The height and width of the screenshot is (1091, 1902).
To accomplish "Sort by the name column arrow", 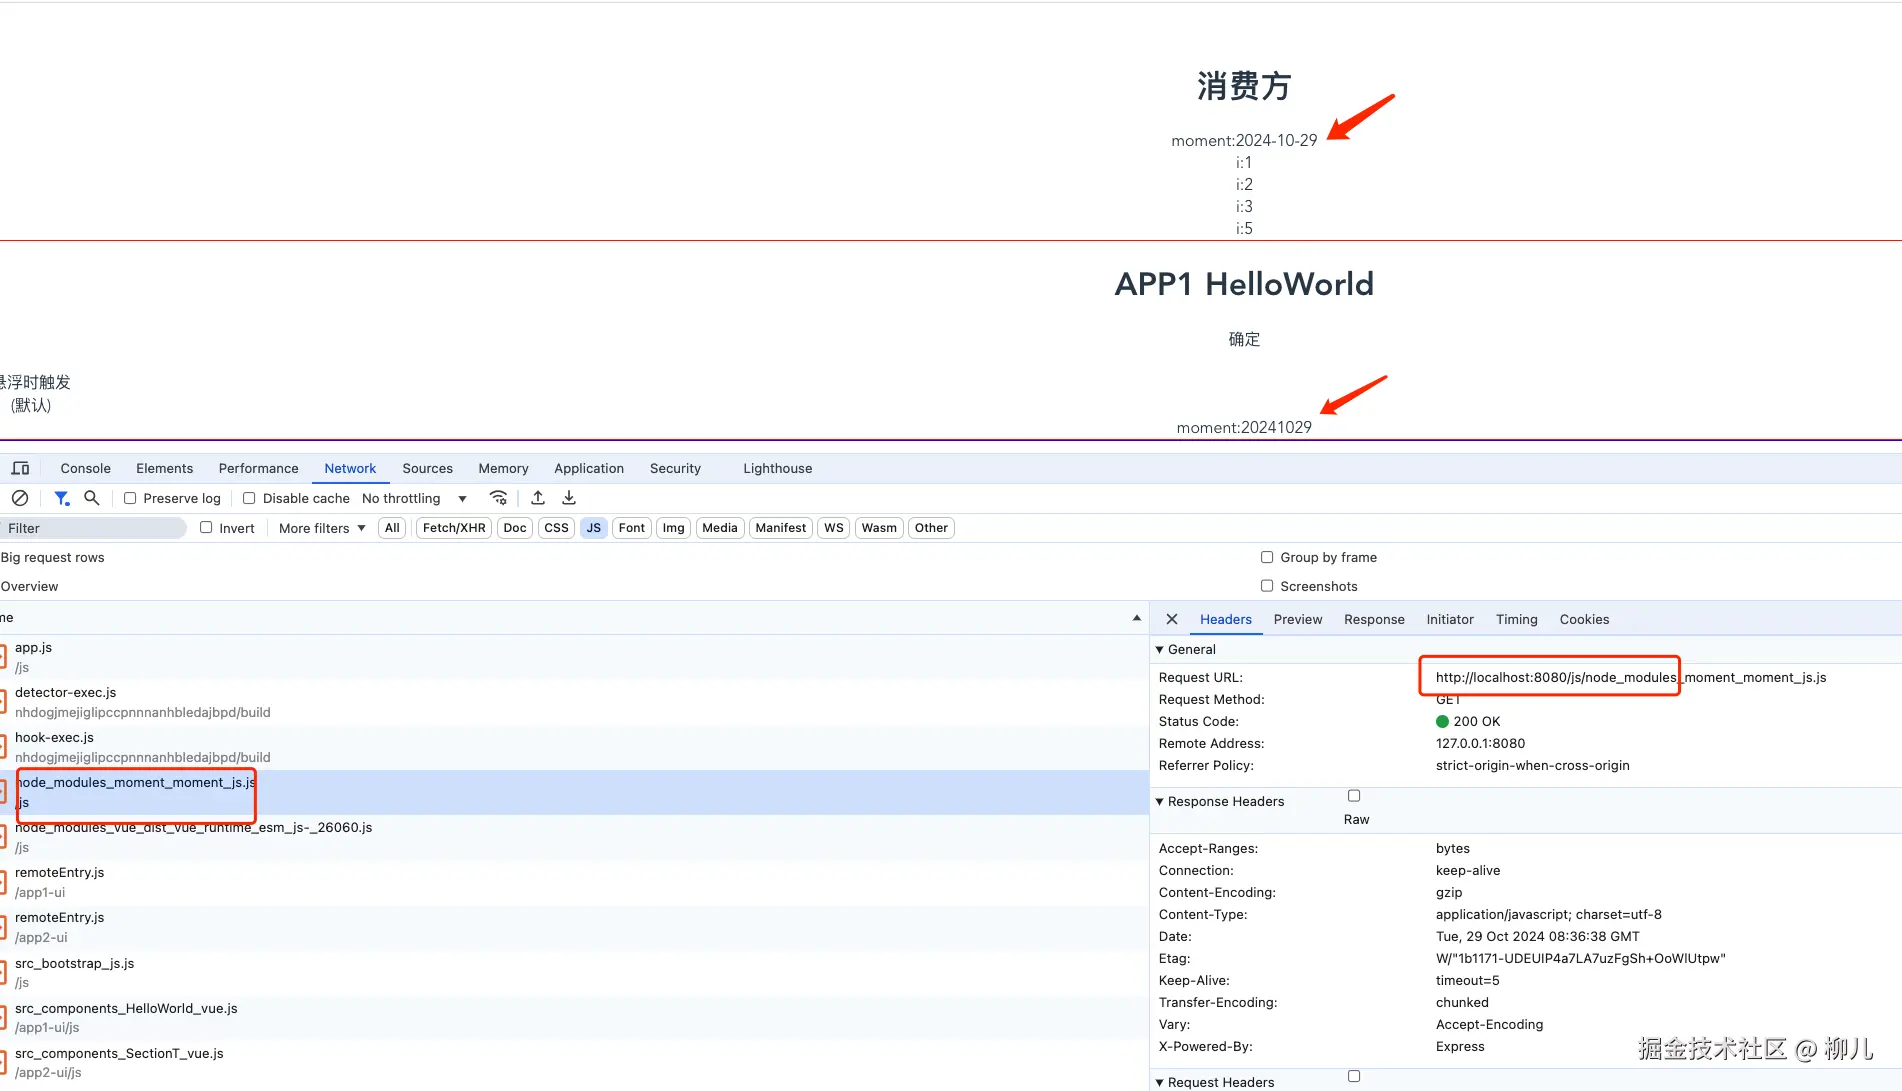I will [1137, 618].
